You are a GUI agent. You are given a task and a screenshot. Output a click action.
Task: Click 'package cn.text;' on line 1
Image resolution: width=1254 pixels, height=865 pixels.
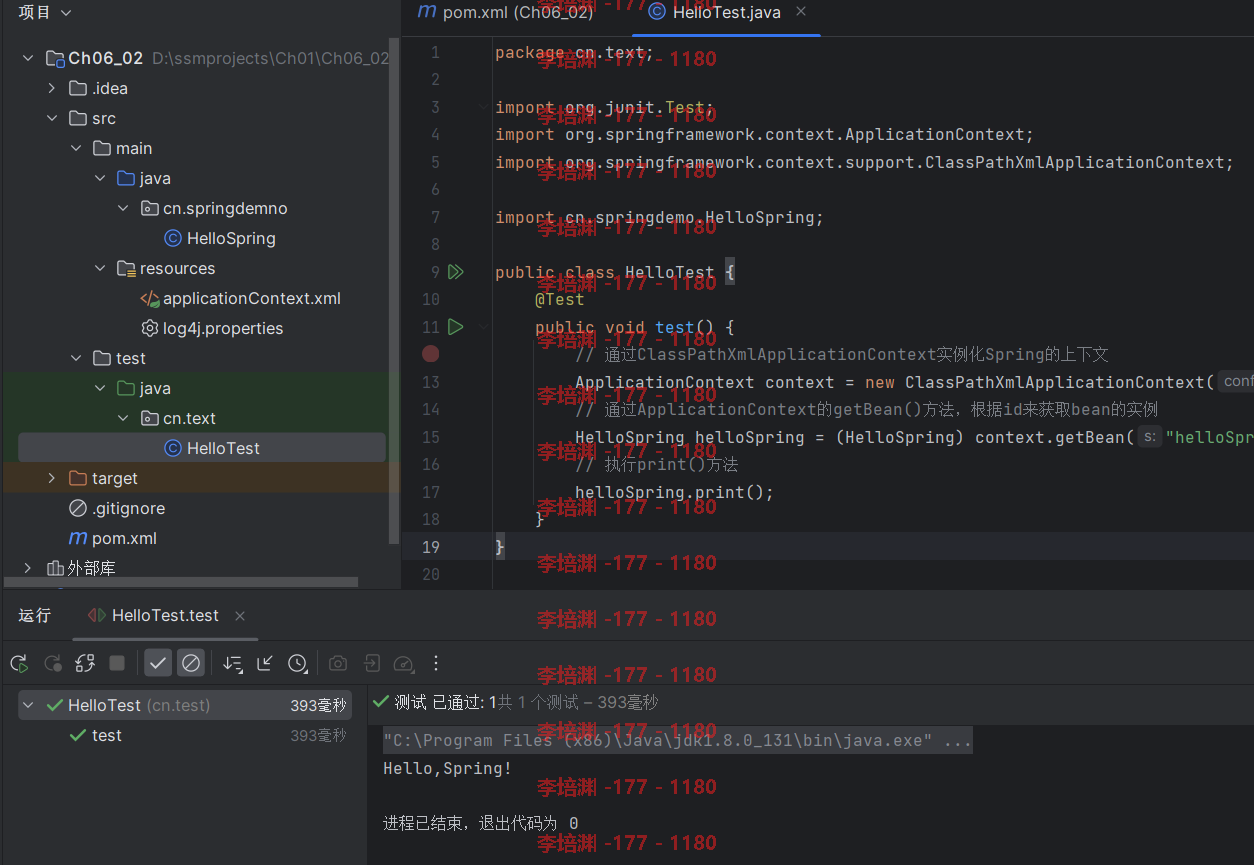[574, 52]
